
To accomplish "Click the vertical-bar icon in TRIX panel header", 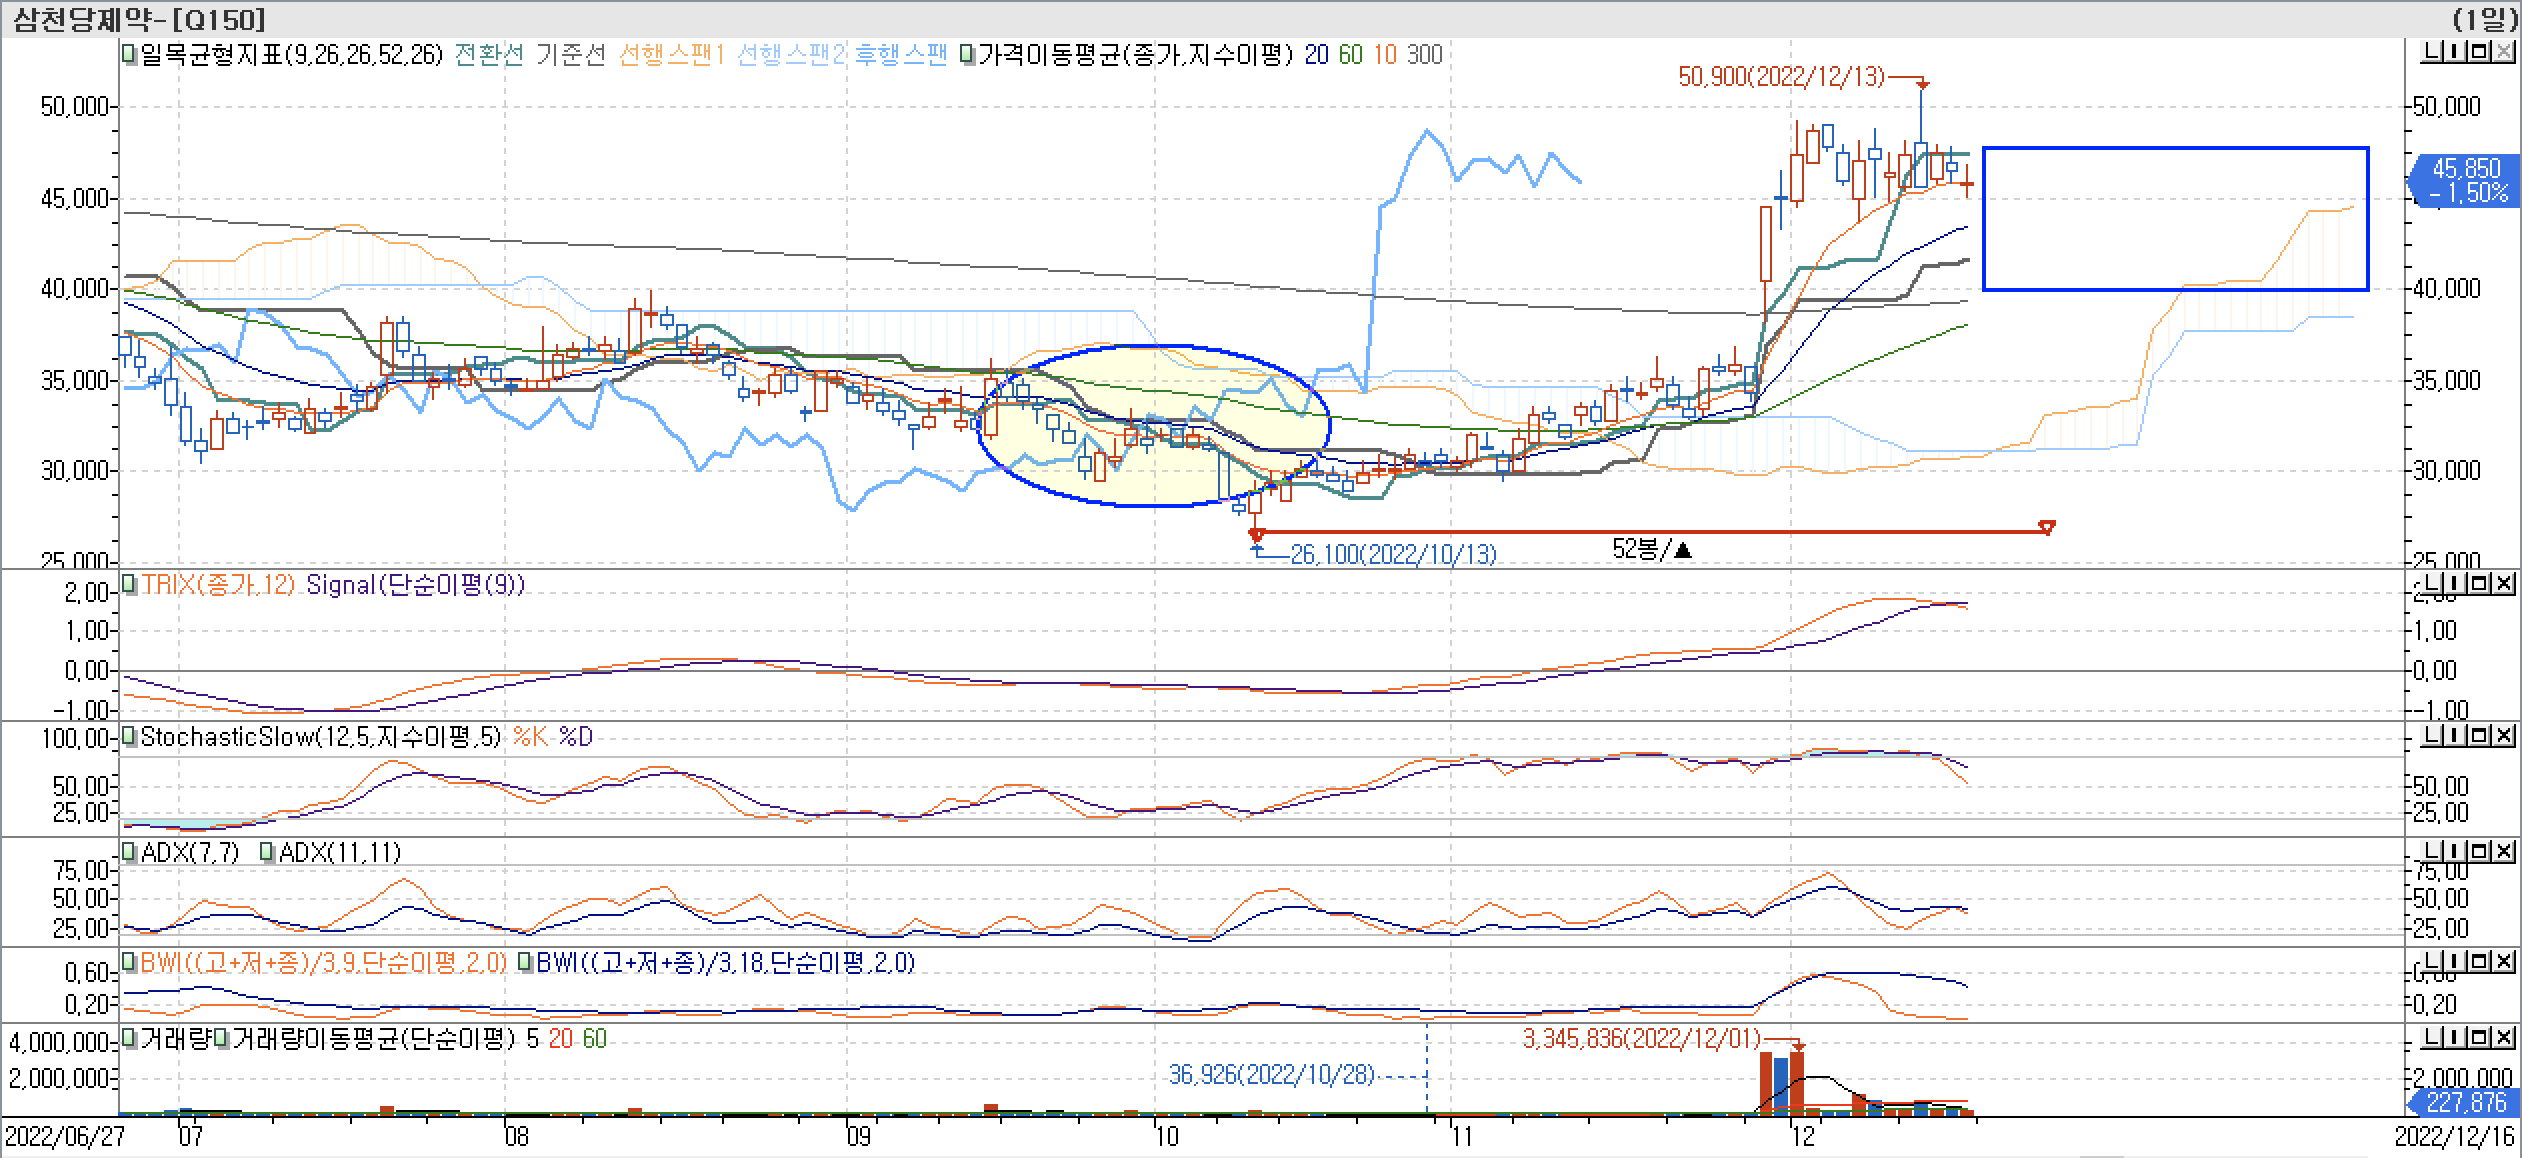I will (2453, 583).
